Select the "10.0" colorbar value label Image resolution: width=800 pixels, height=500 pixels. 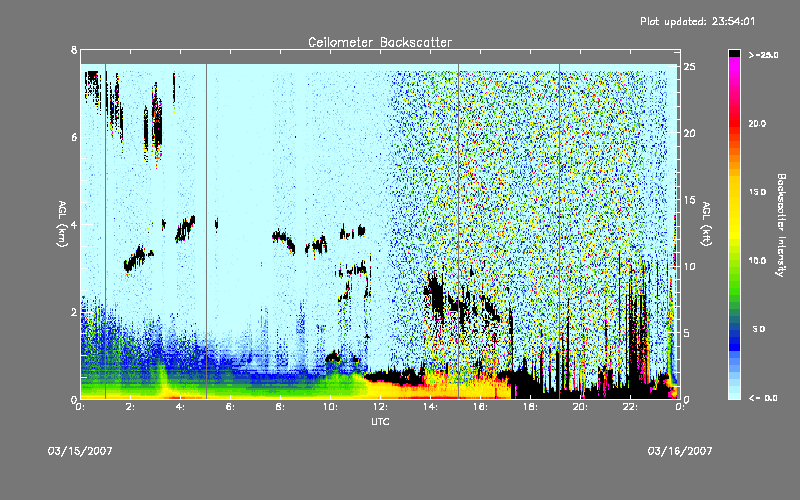tap(757, 260)
